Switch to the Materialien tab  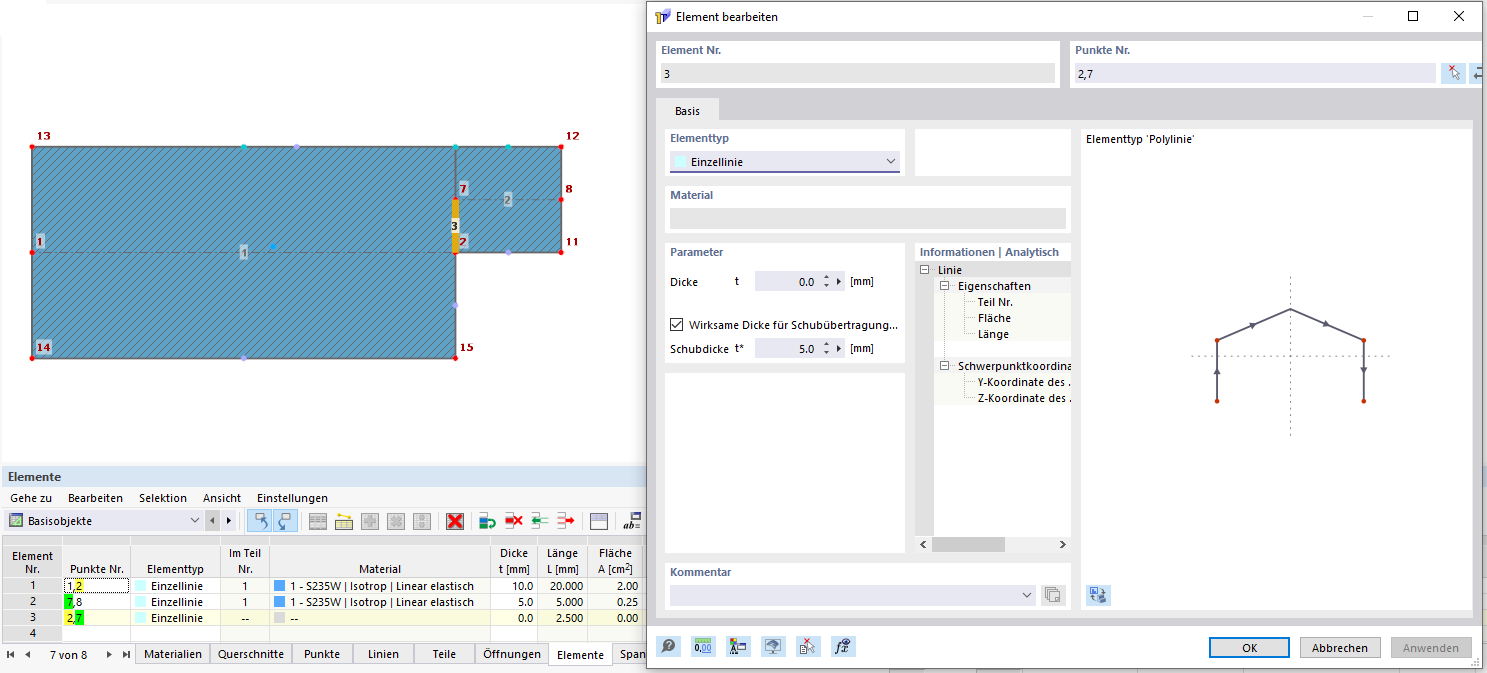click(173, 654)
